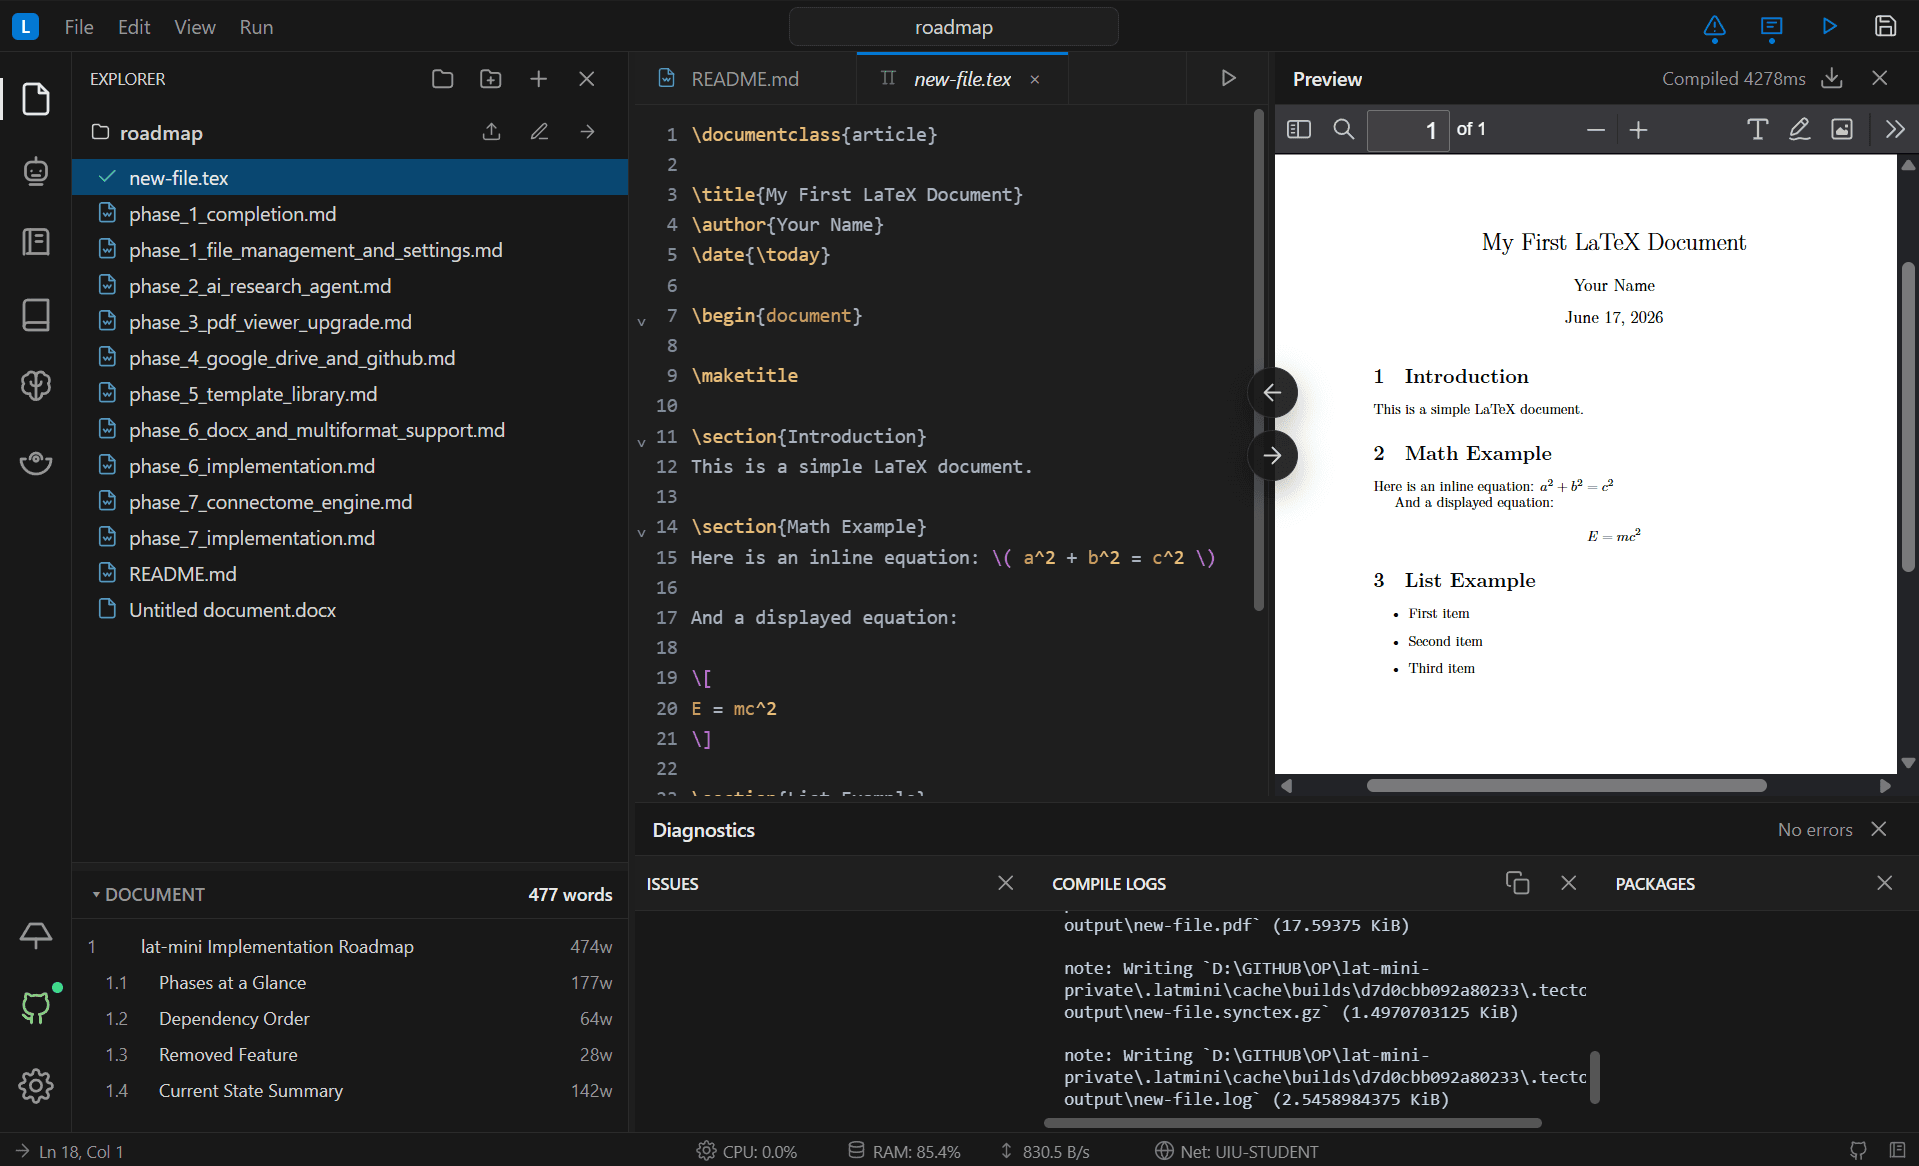Open the View menu

194,27
